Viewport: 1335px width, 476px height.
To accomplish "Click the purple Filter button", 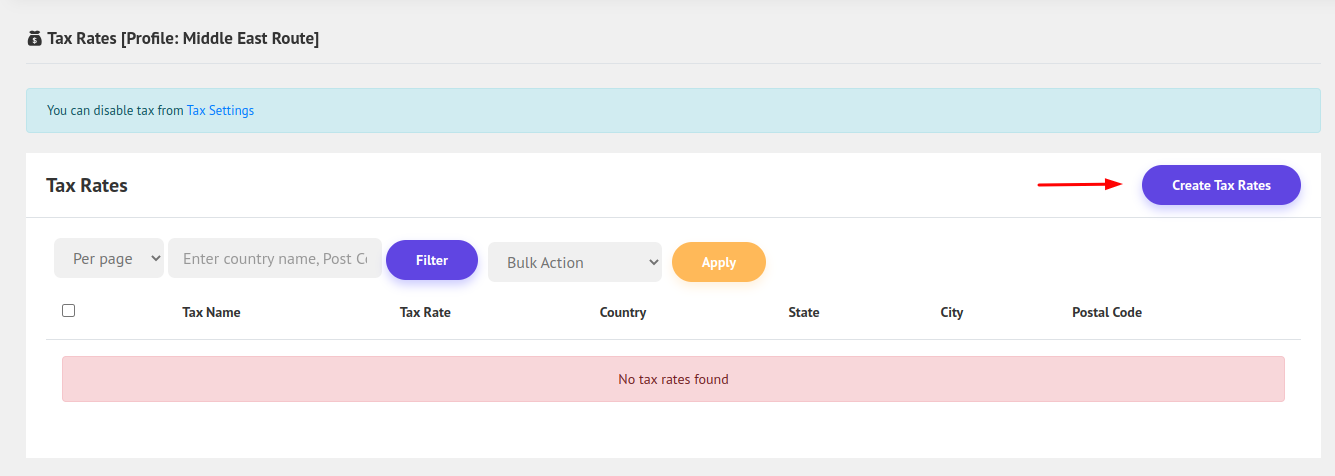I will [x=432, y=260].
